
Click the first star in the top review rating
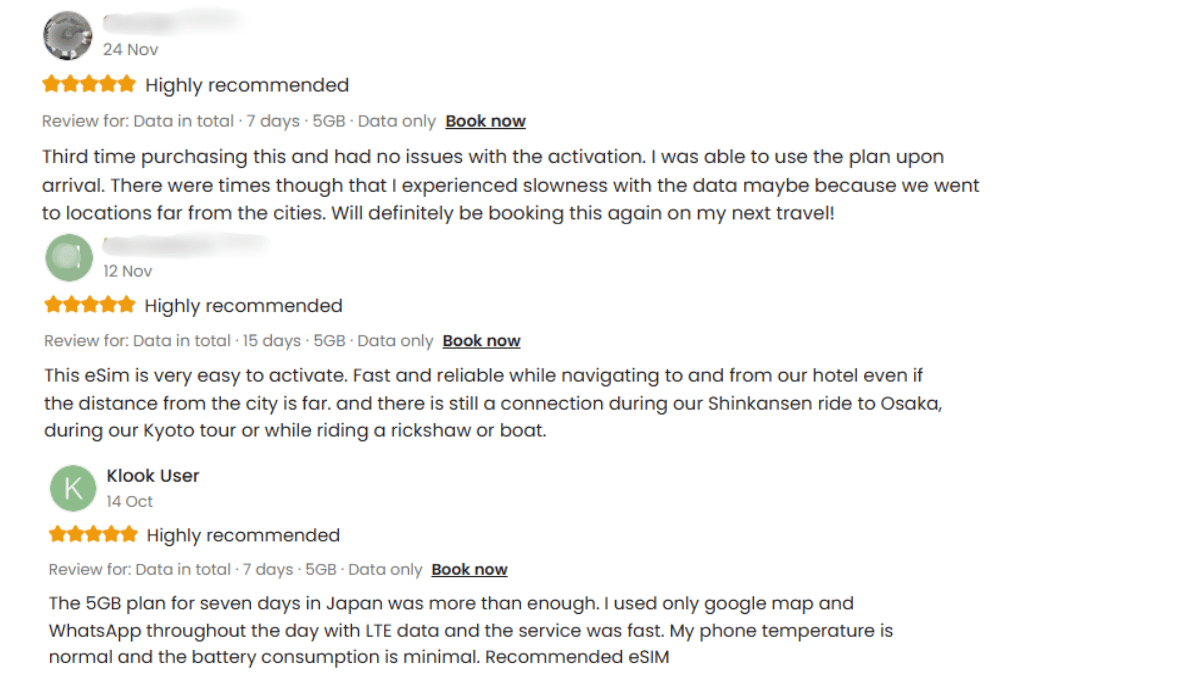pos(49,84)
